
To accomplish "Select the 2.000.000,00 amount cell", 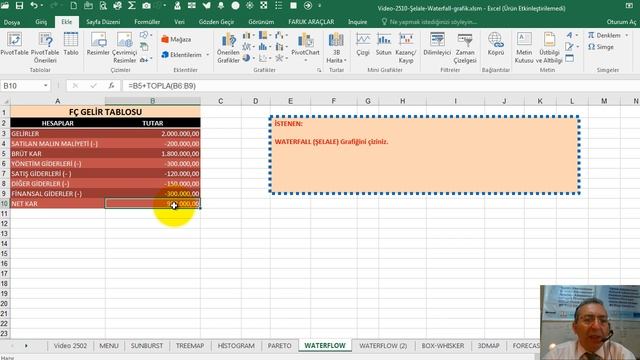I will (153, 133).
